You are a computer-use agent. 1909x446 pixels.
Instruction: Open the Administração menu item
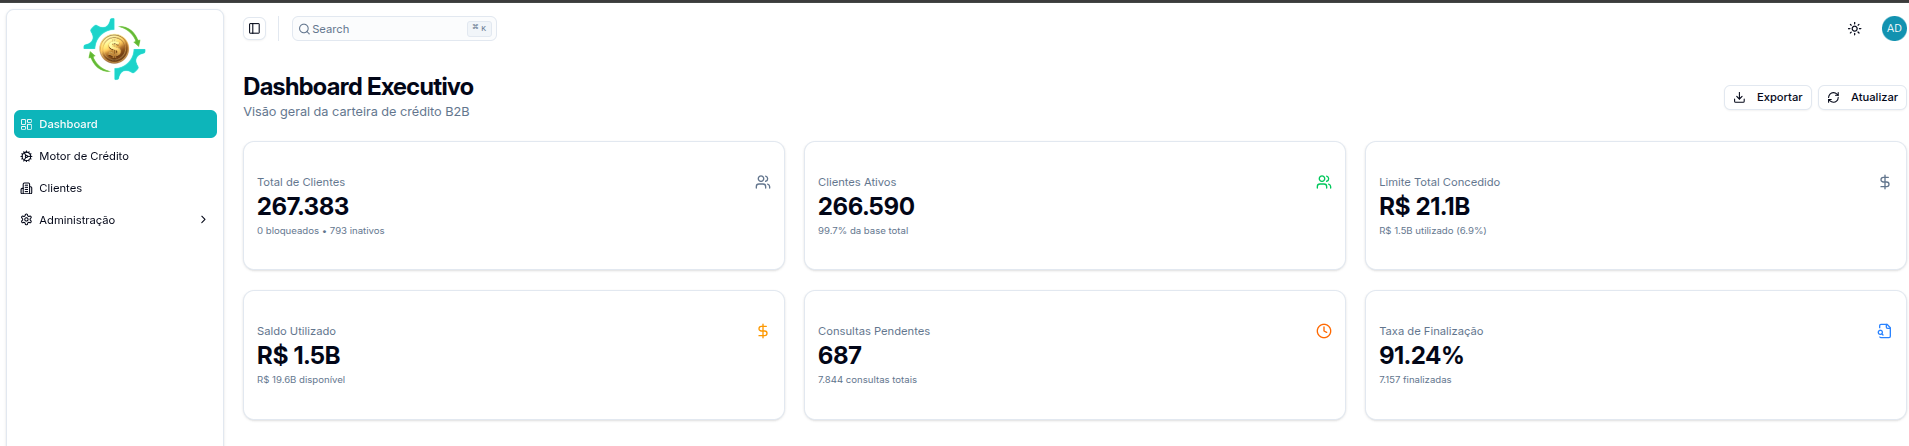pyautogui.click(x=115, y=220)
